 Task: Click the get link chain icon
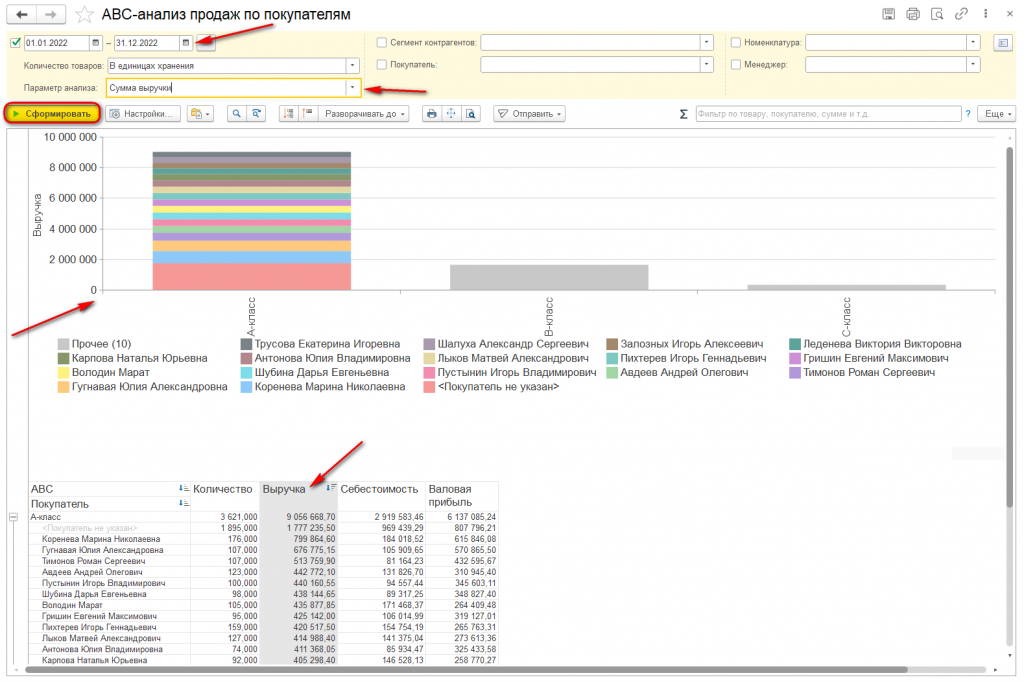coord(961,14)
